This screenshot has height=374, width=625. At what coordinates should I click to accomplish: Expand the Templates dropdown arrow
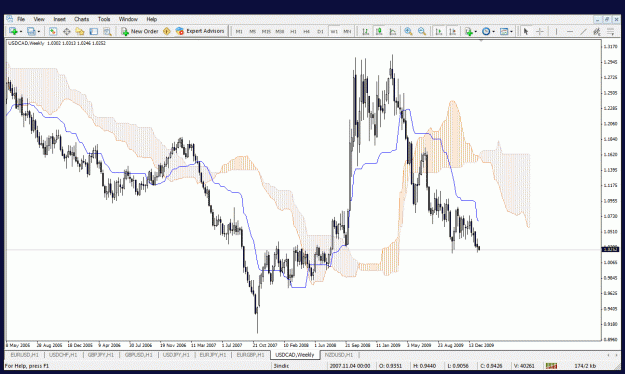(511, 31)
